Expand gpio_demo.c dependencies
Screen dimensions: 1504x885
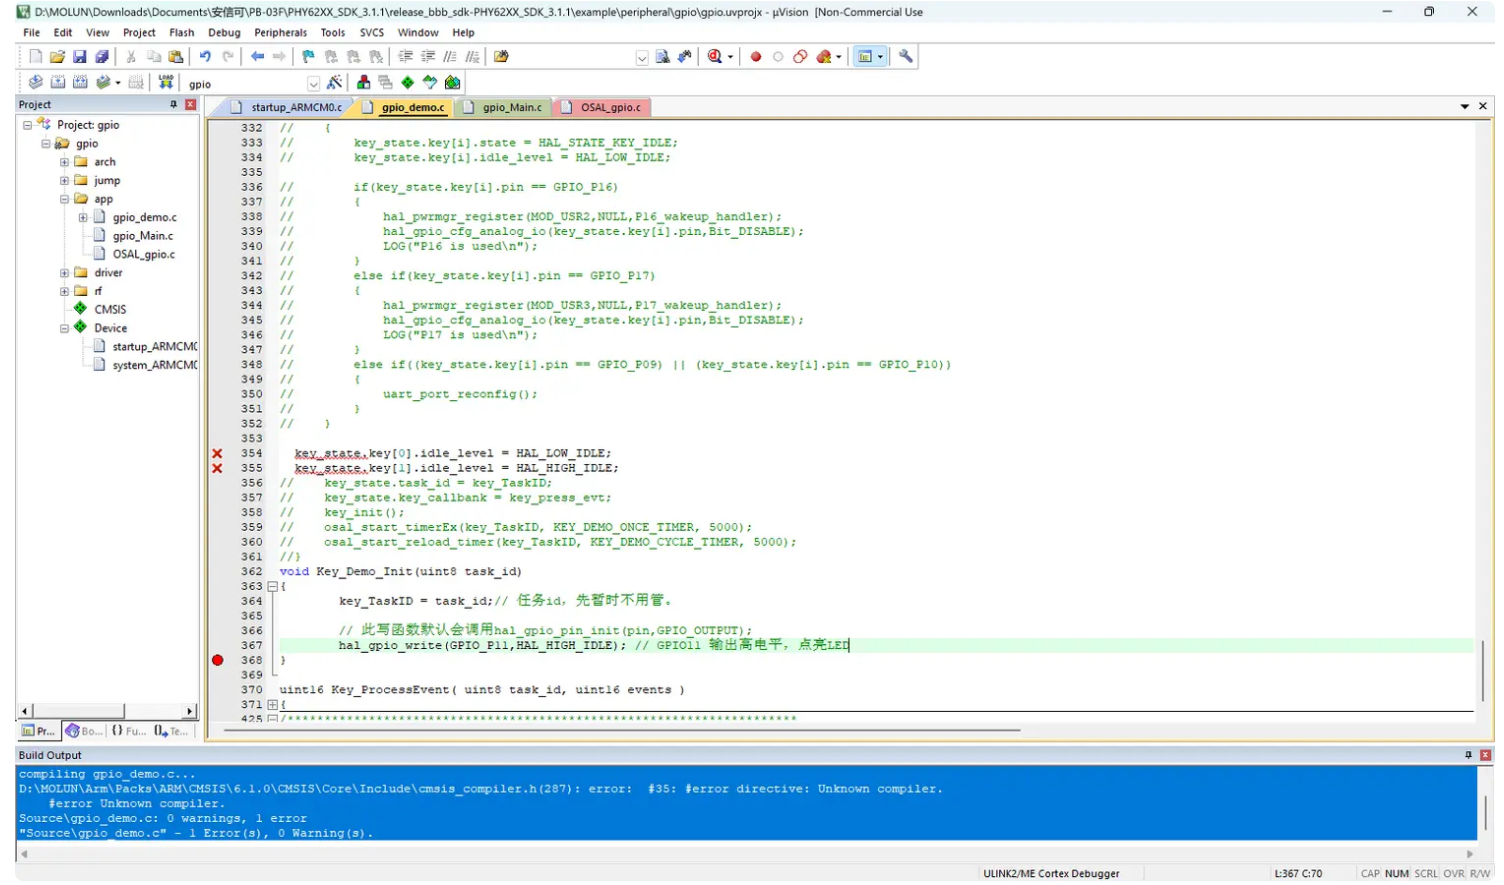[83, 217]
